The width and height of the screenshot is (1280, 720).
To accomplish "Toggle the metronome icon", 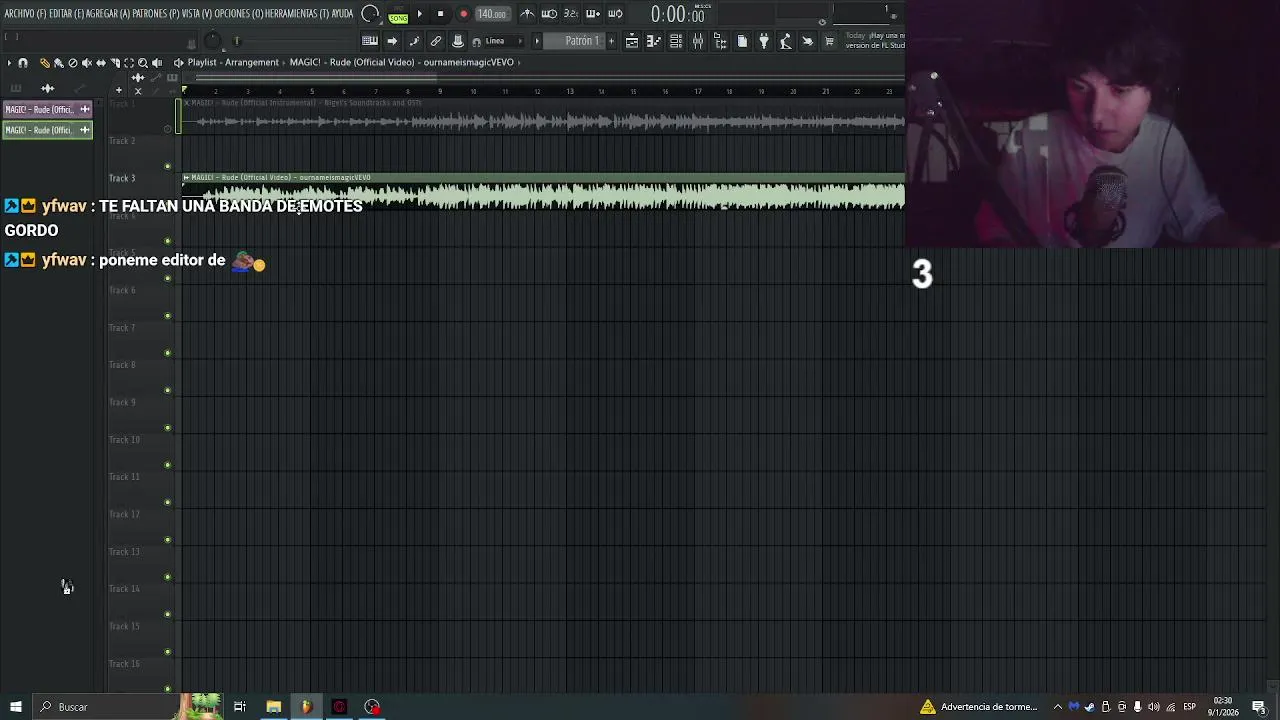I will (527, 14).
